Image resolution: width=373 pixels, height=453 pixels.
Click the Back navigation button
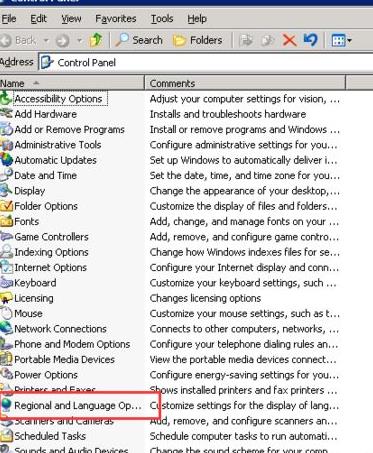(x=19, y=41)
